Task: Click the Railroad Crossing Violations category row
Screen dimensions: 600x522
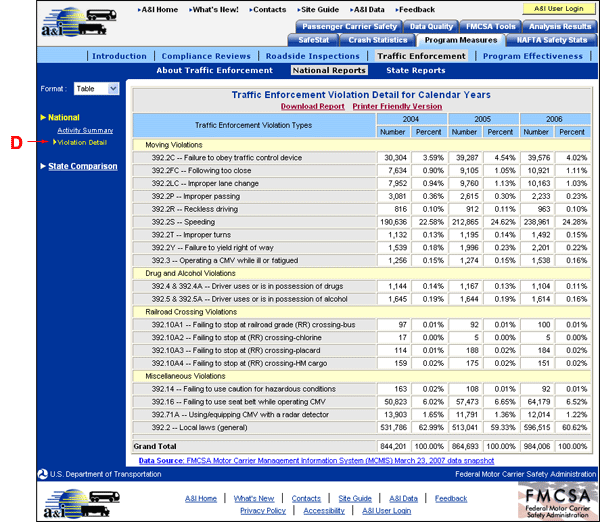Action: point(362,312)
